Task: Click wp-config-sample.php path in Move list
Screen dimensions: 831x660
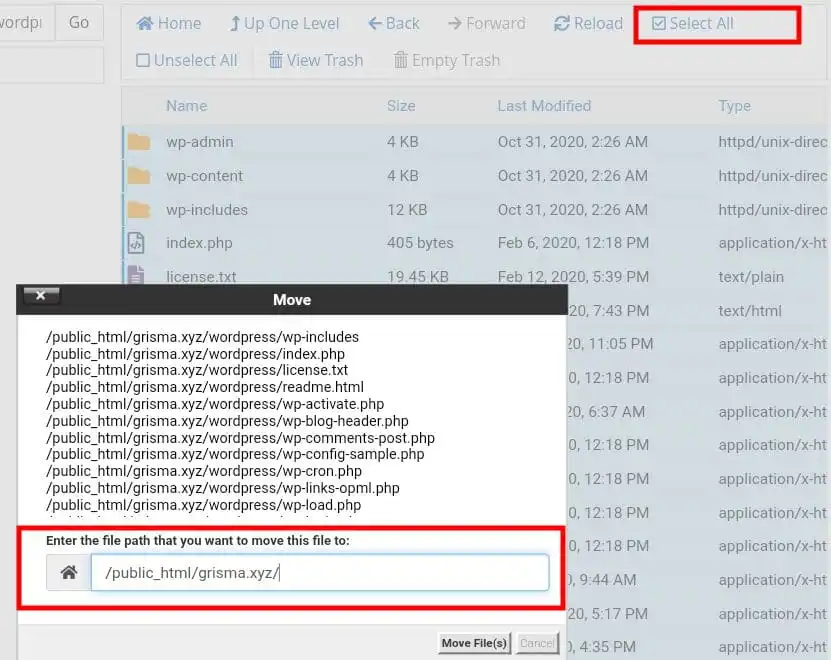Action: pos(235,454)
